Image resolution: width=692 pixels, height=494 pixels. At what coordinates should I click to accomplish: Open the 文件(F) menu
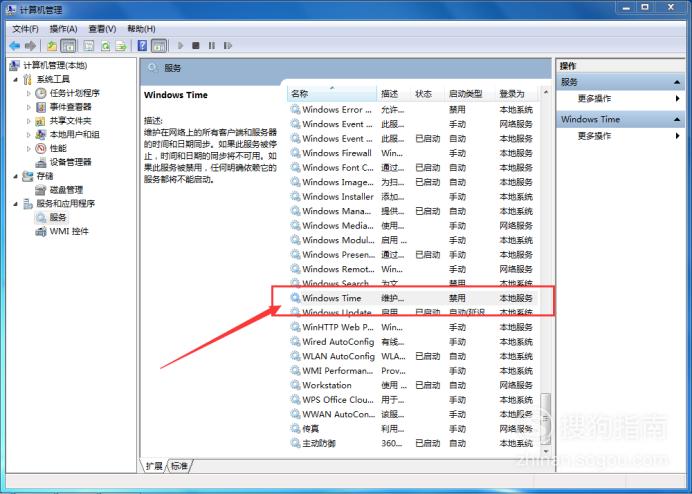(25, 29)
